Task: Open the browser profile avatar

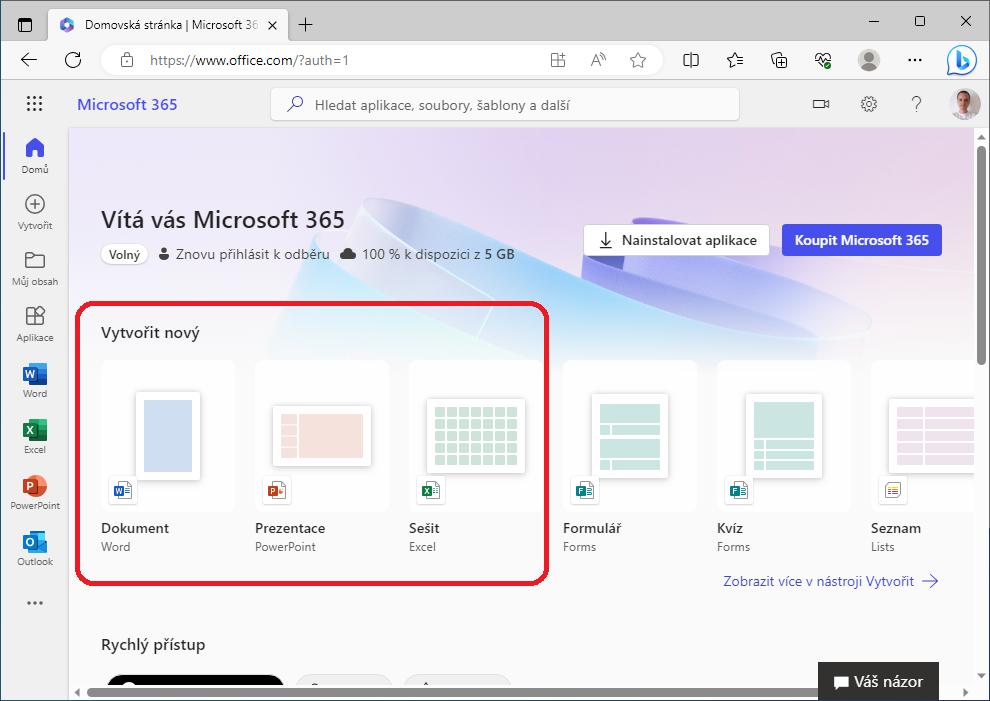Action: [x=869, y=60]
